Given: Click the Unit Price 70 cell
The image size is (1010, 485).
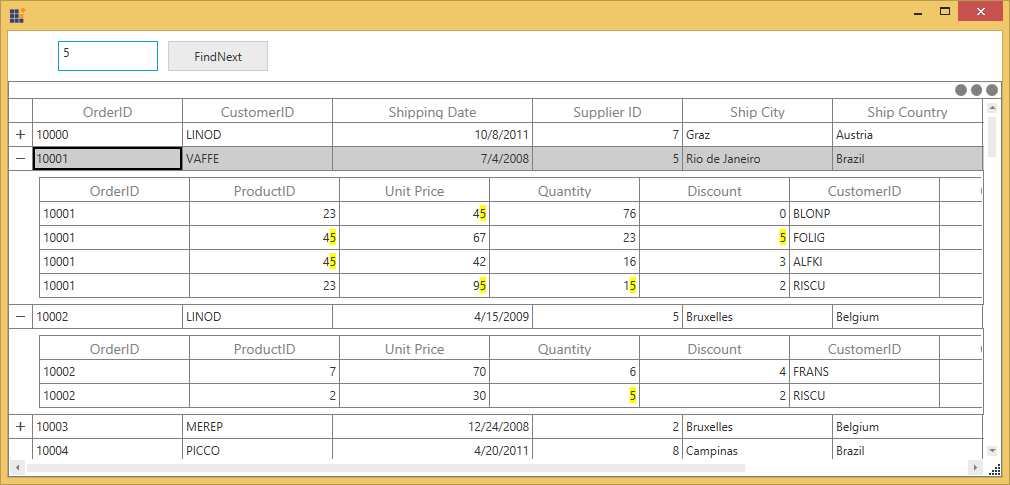Looking at the screenshot, I should 414,372.
